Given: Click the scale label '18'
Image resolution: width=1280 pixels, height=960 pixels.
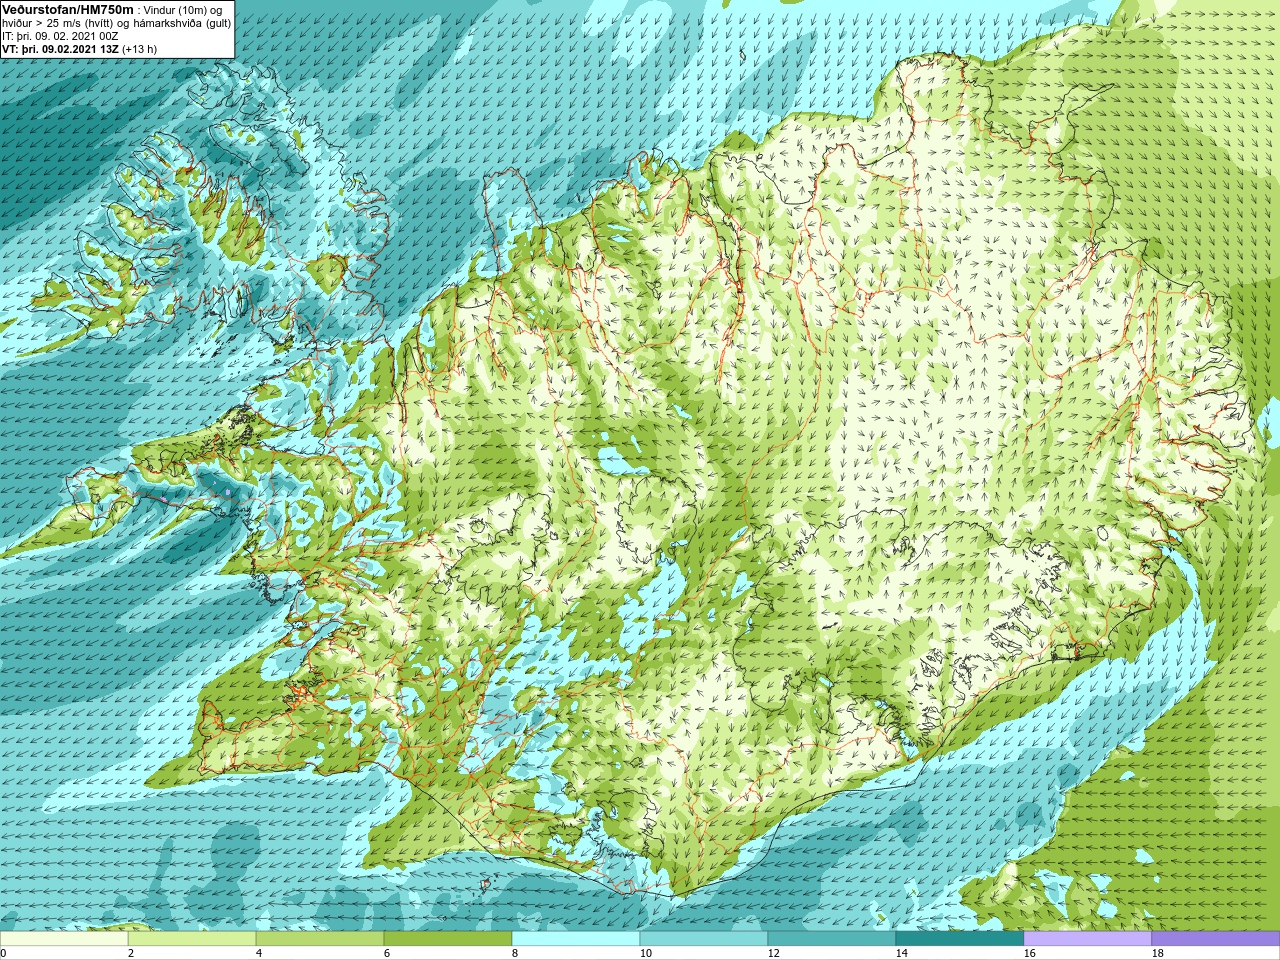Looking at the screenshot, I should point(1158,954).
